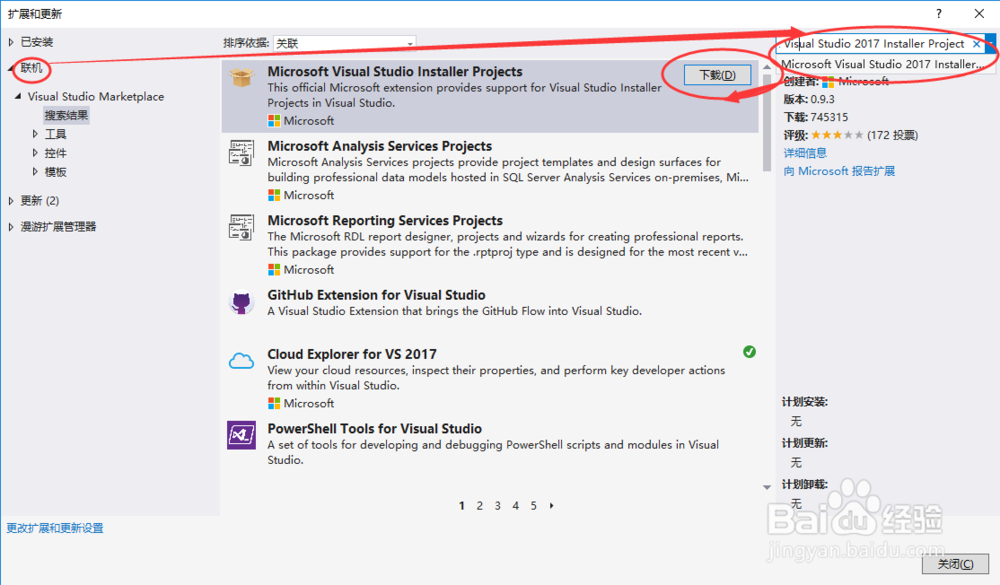Click the rating stars in the details pane
The image size is (1000, 585).
point(837,135)
